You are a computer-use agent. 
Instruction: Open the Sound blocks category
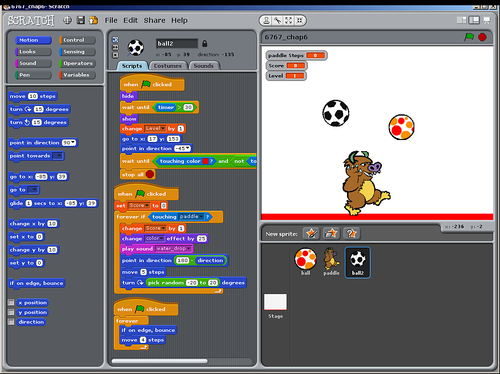pyautogui.click(x=33, y=63)
